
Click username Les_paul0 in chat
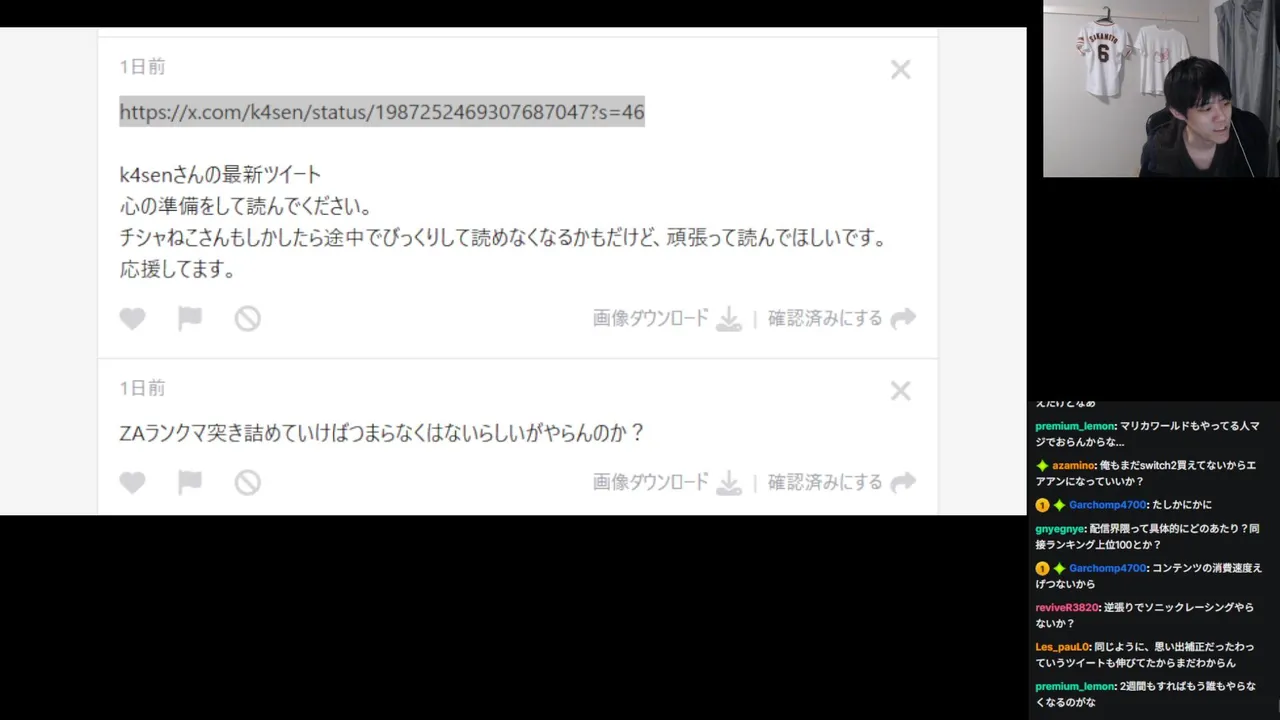tap(1062, 647)
